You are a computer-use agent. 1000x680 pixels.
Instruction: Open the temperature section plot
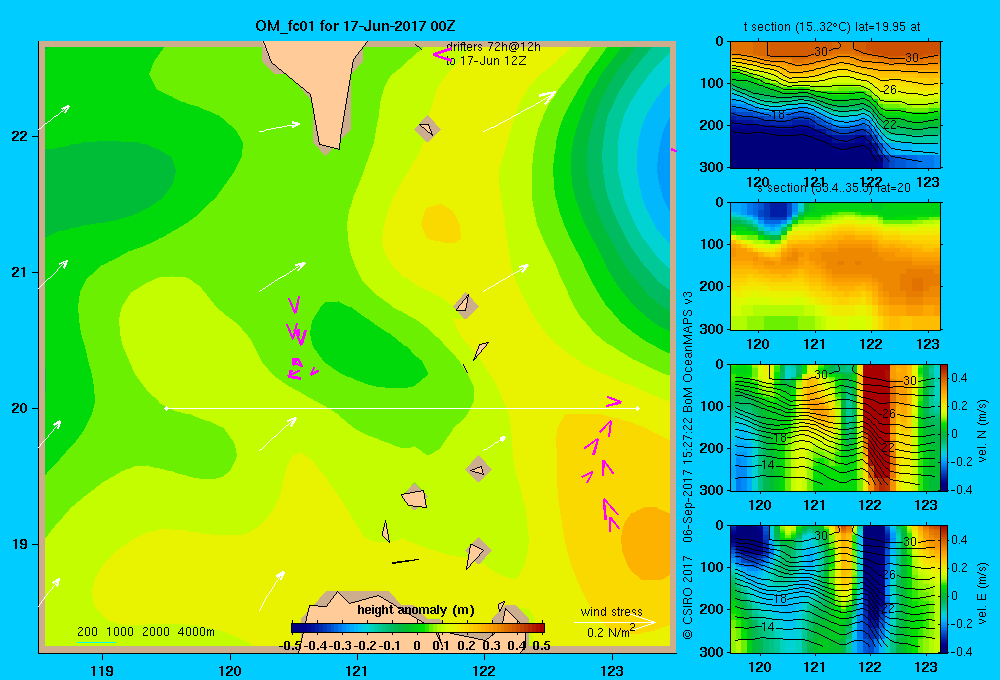tap(835, 105)
